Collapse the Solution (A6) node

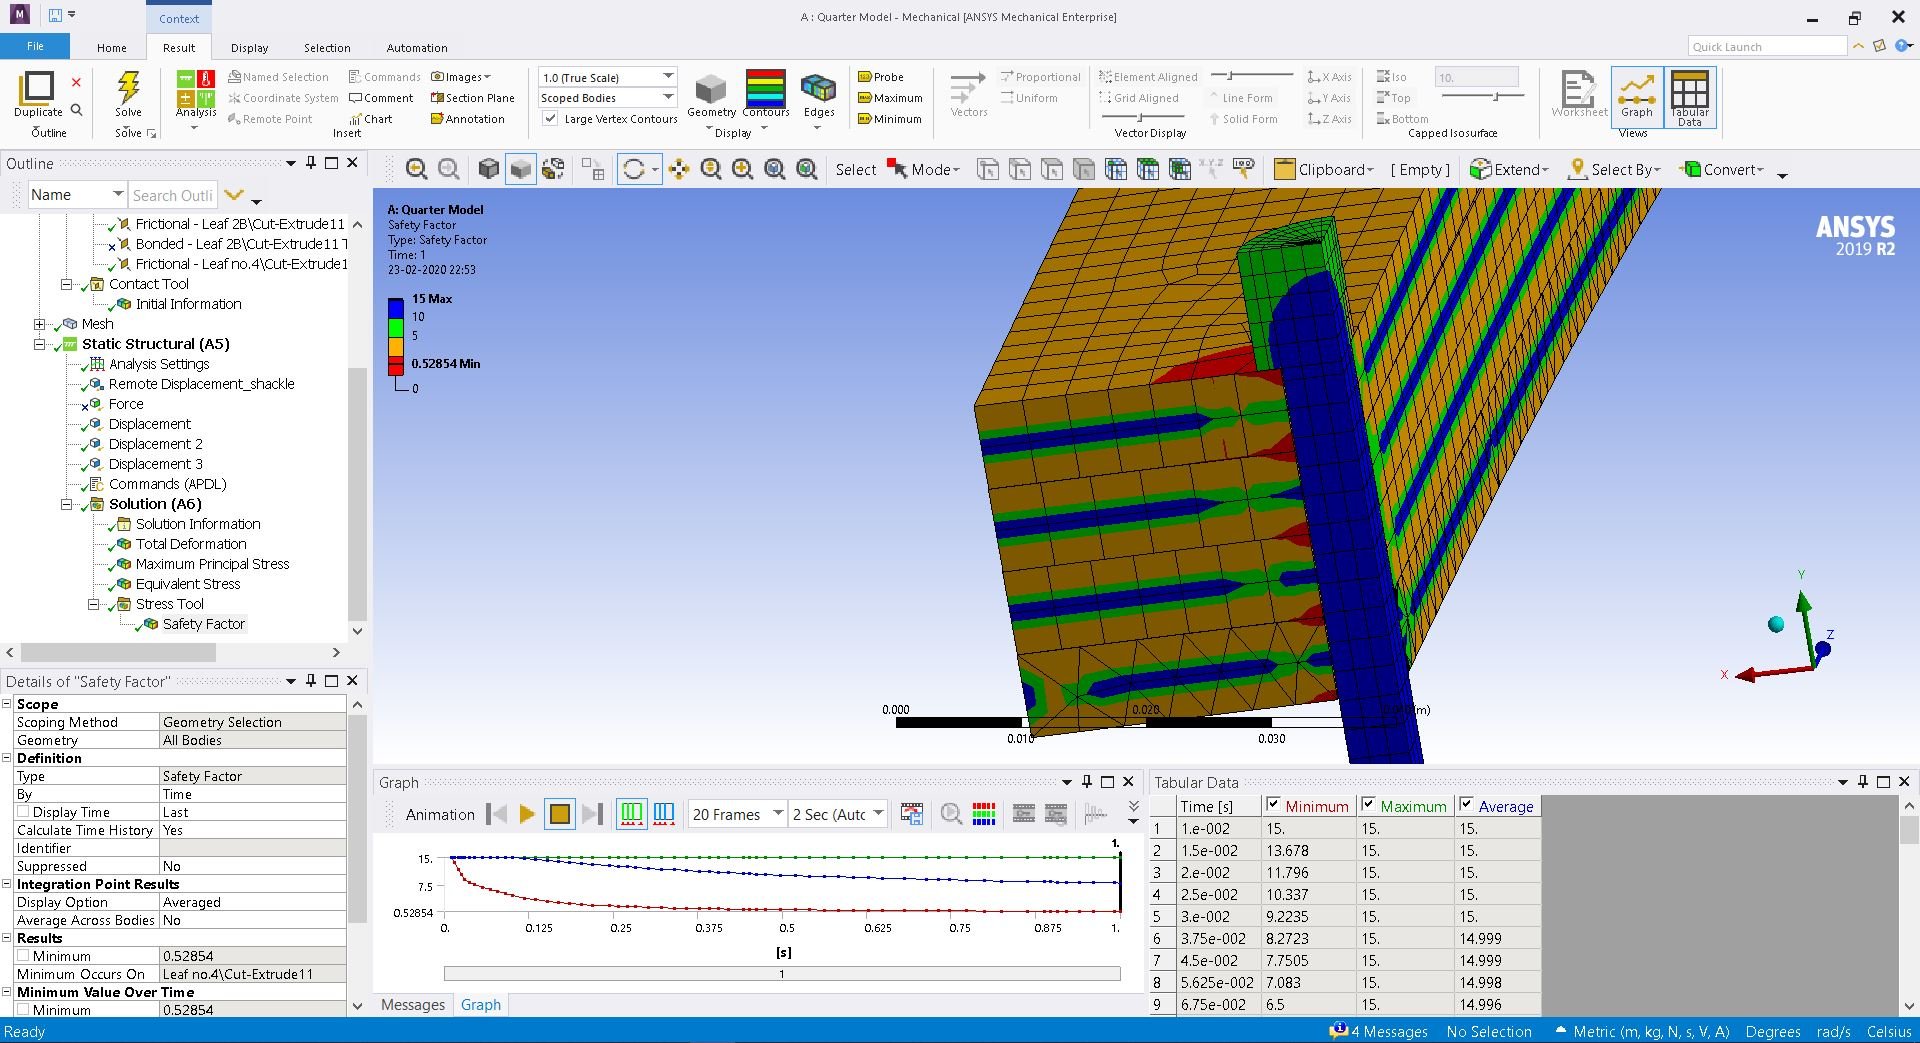click(66, 504)
